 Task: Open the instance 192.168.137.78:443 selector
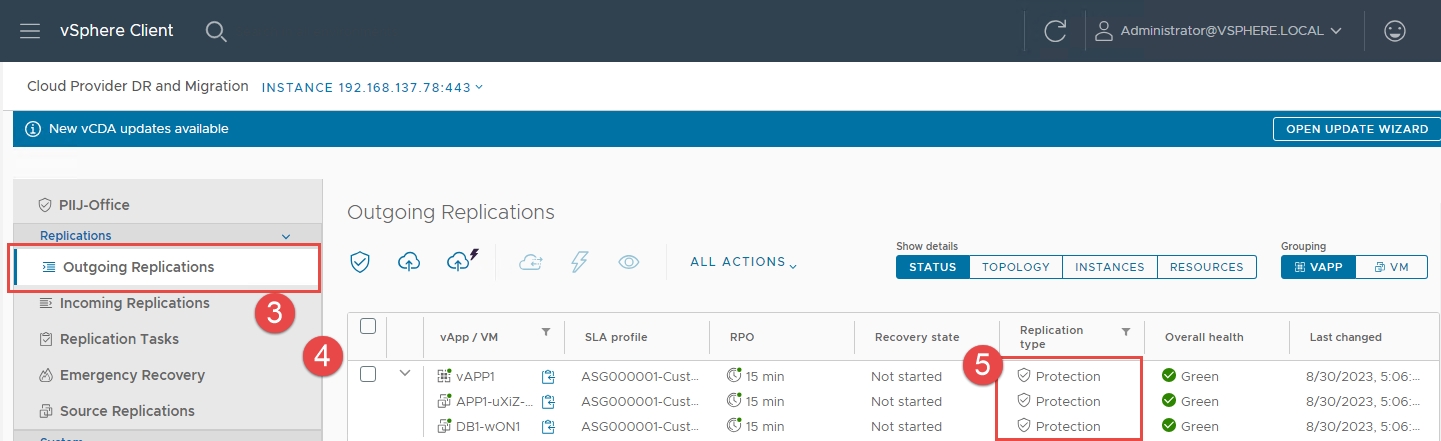[x=372, y=87]
